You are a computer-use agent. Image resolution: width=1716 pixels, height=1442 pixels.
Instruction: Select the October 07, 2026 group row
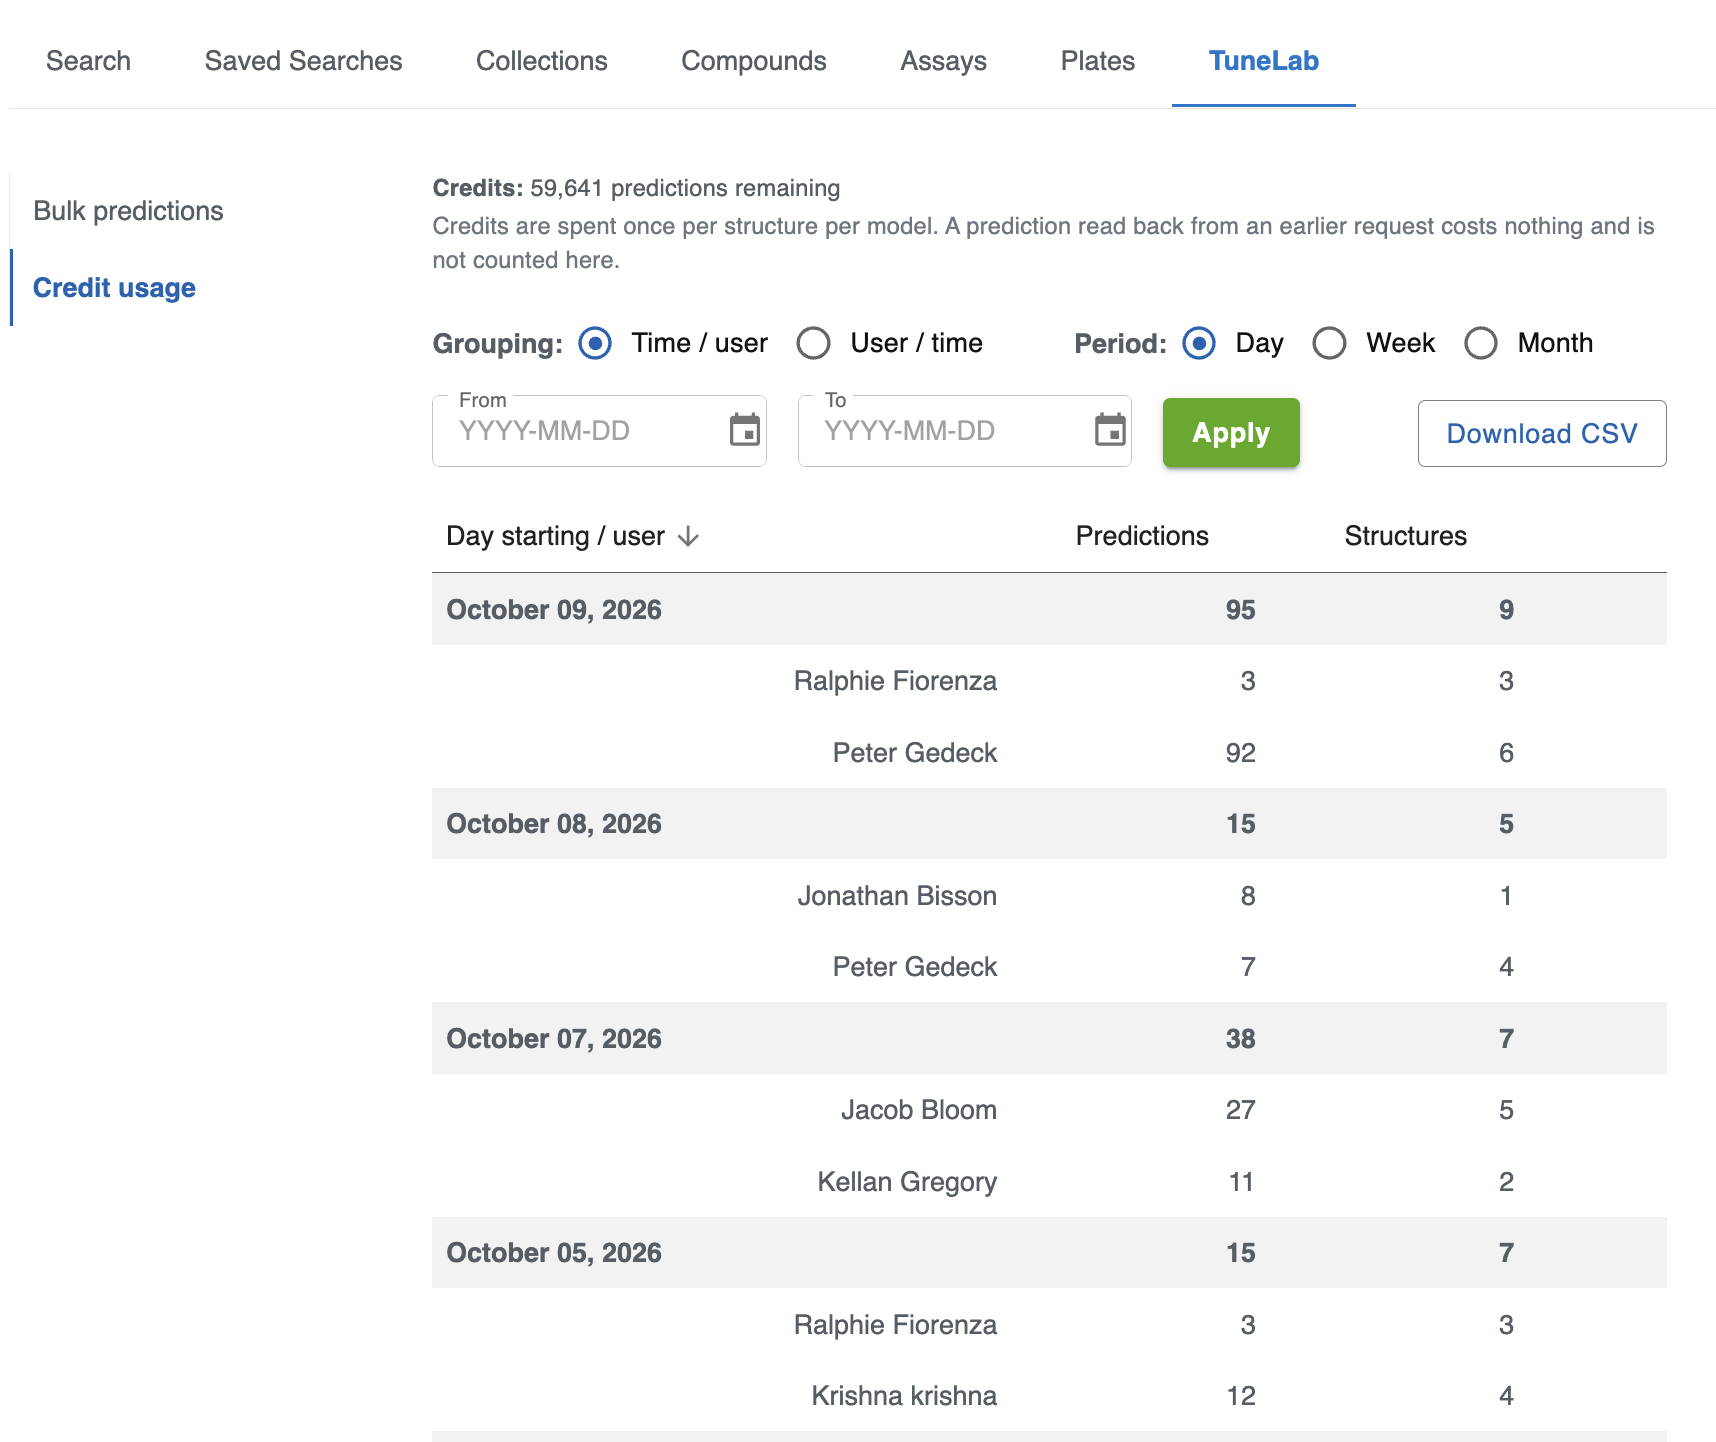[1049, 1039]
